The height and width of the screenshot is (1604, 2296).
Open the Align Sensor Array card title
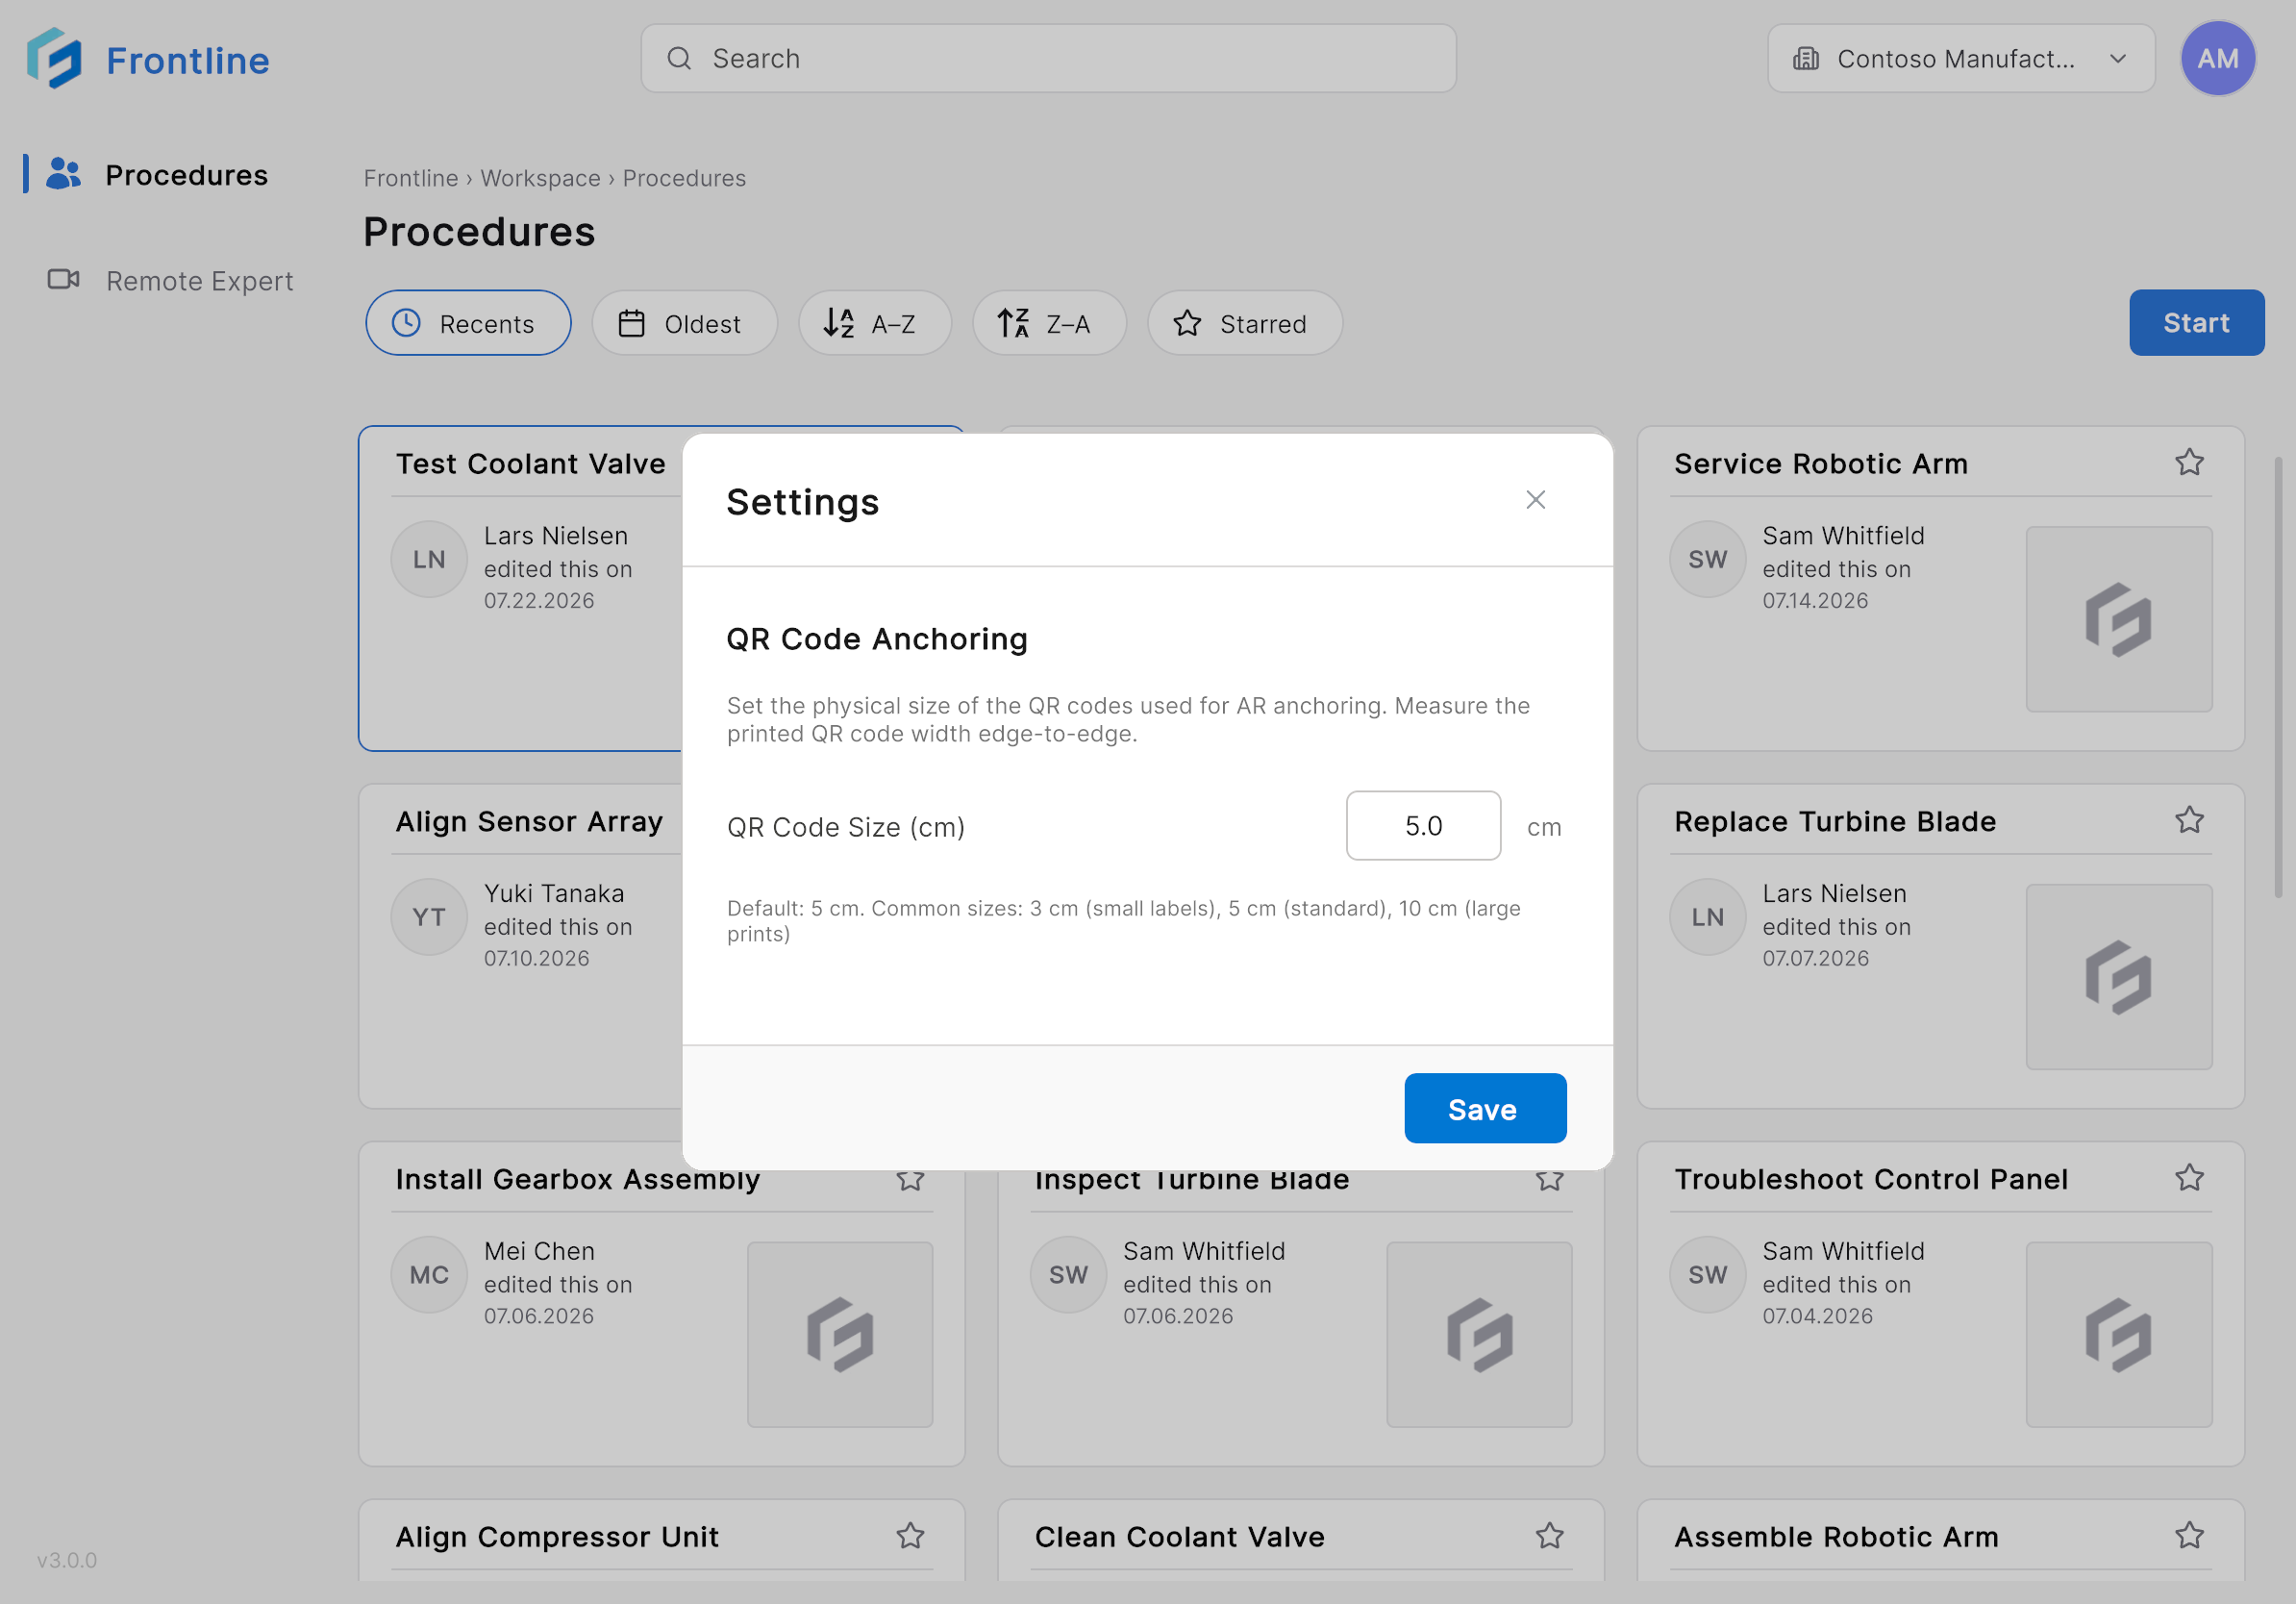[x=529, y=822]
